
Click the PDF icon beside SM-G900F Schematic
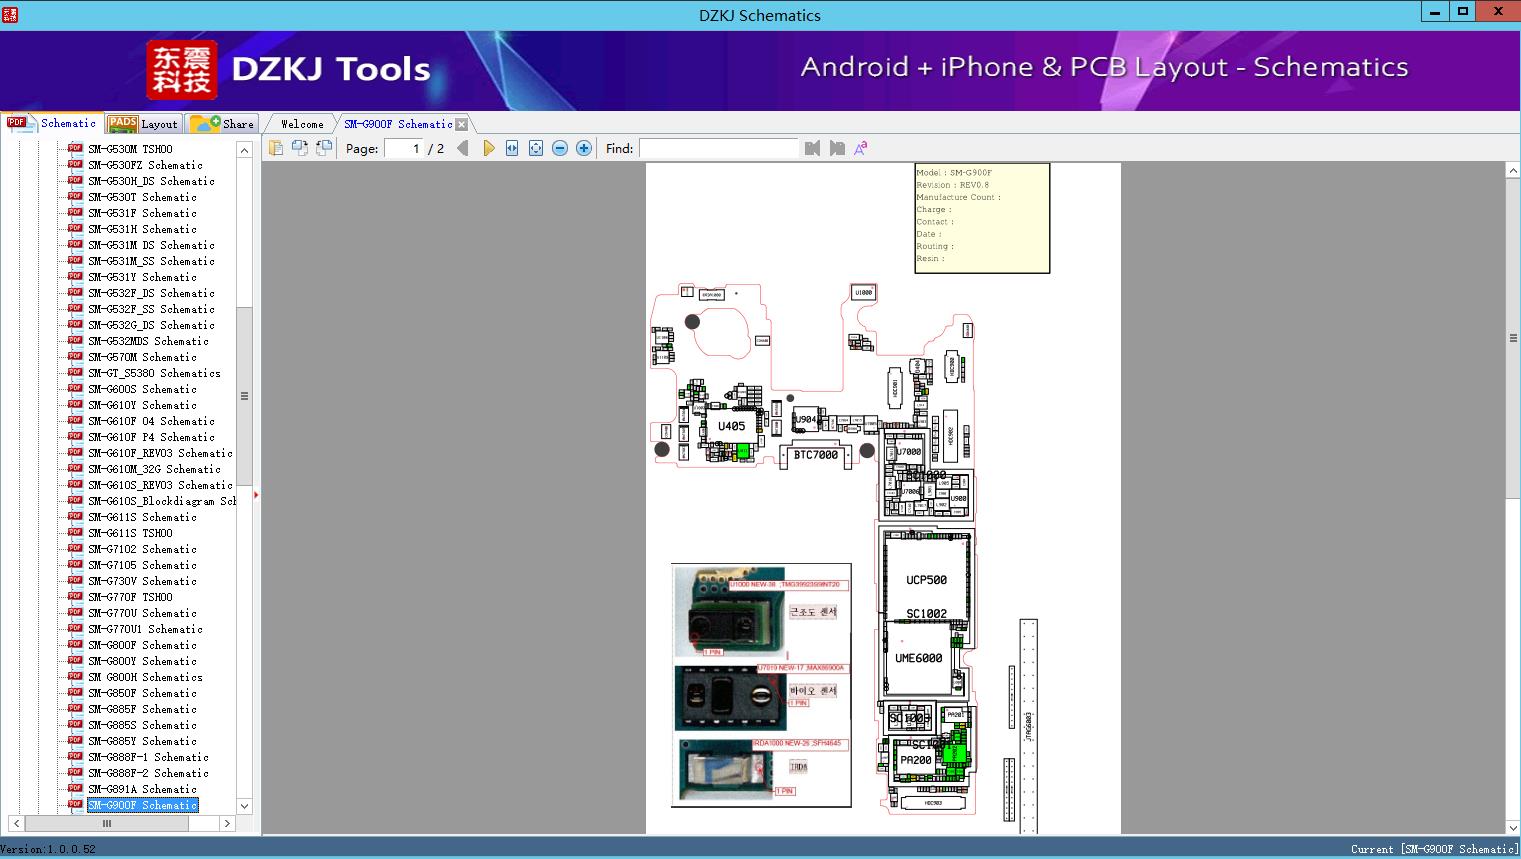pyautogui.click(x=75, y=804)
